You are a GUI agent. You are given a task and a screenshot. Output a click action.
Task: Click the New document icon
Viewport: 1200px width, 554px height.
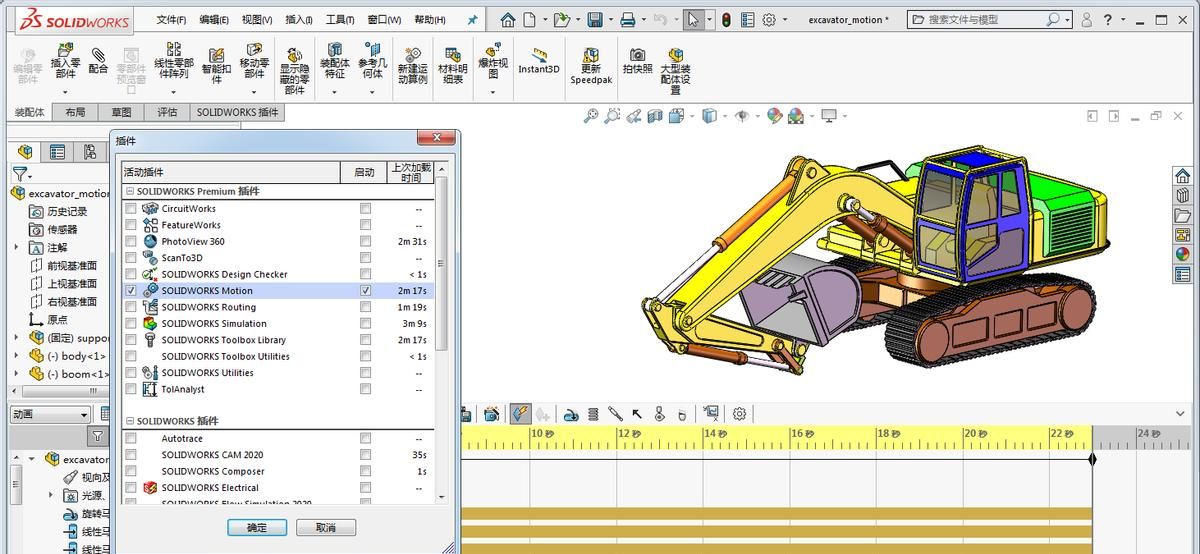[529, 19]
